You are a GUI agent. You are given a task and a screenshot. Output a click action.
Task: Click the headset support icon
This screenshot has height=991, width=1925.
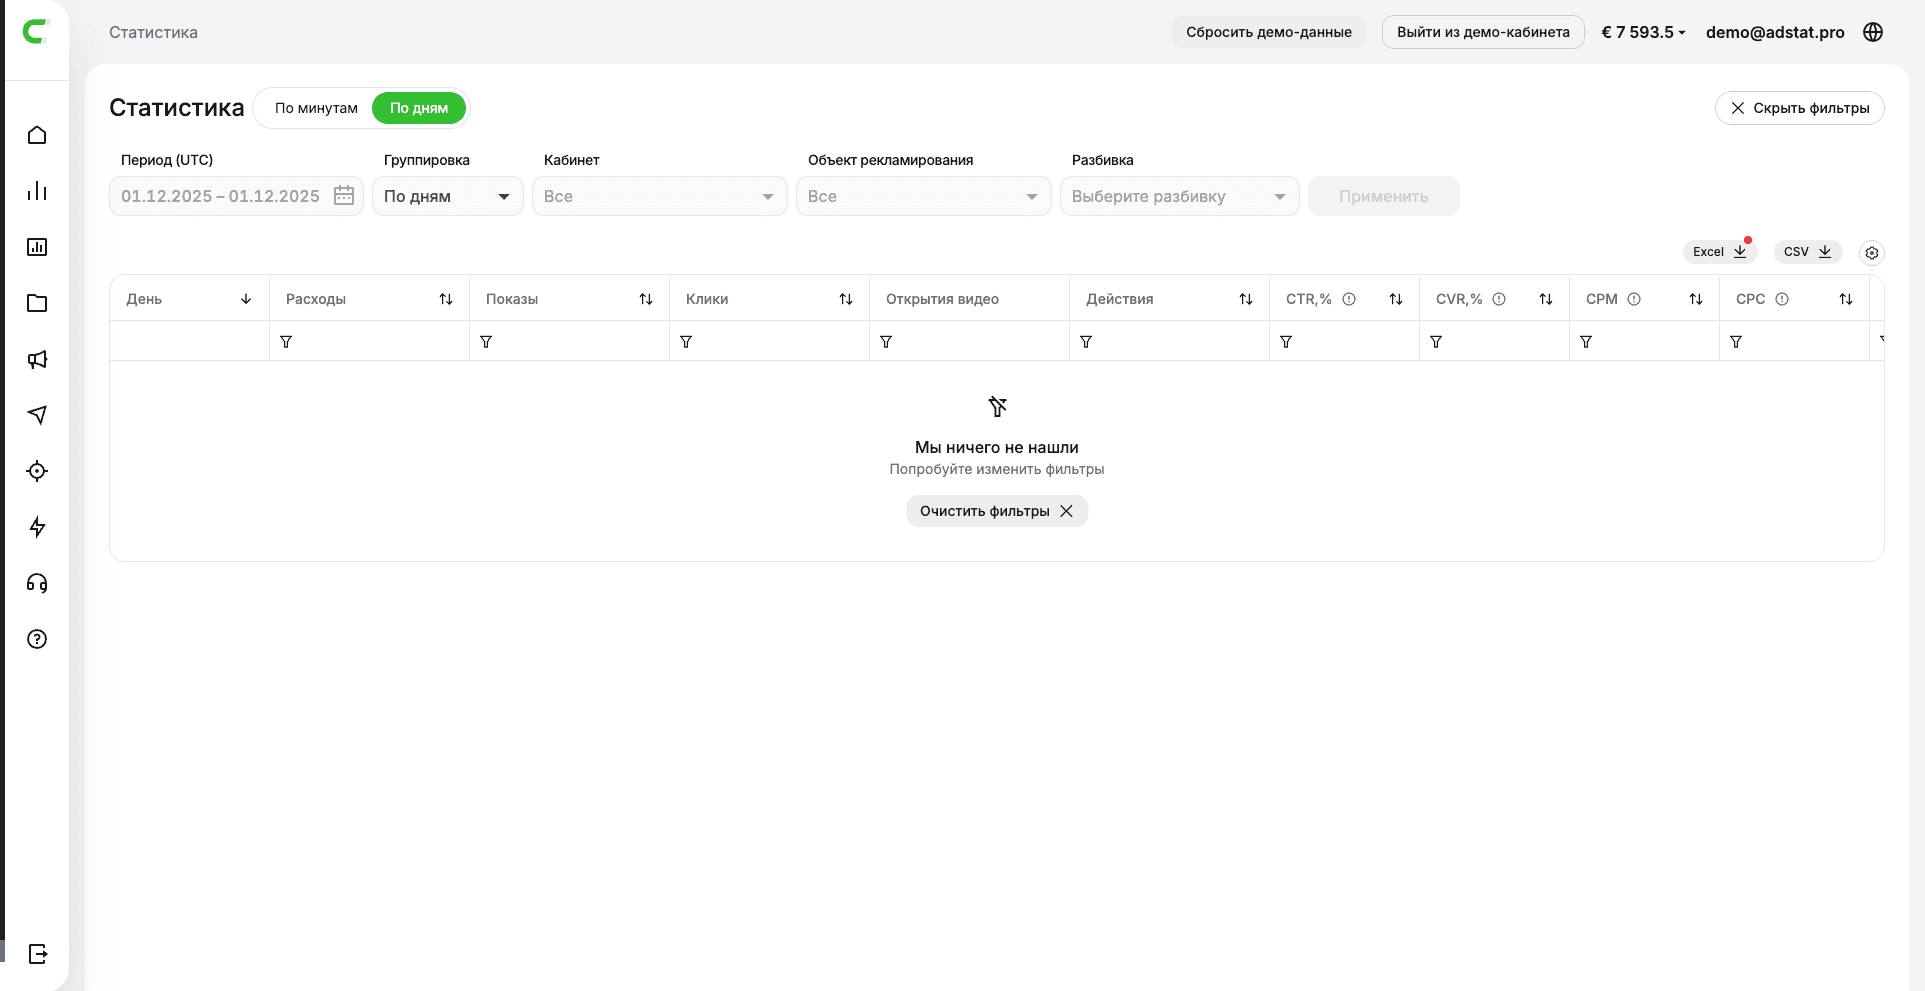click(37, 583)
